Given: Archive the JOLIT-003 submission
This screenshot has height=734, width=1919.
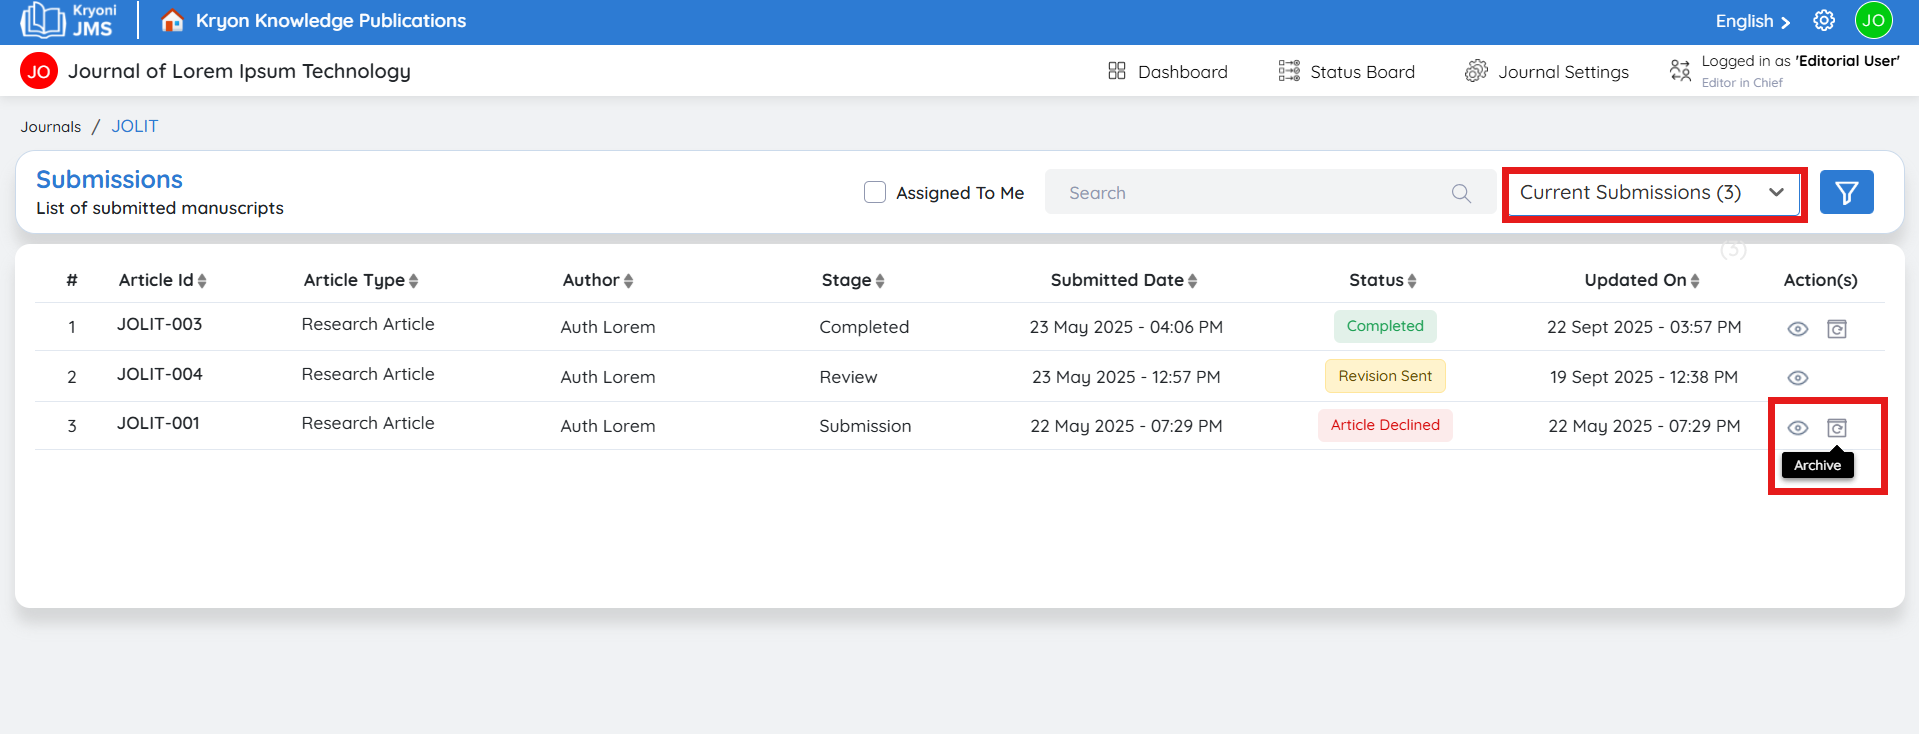Looking at the screenshot, I should coord(1836,329).
